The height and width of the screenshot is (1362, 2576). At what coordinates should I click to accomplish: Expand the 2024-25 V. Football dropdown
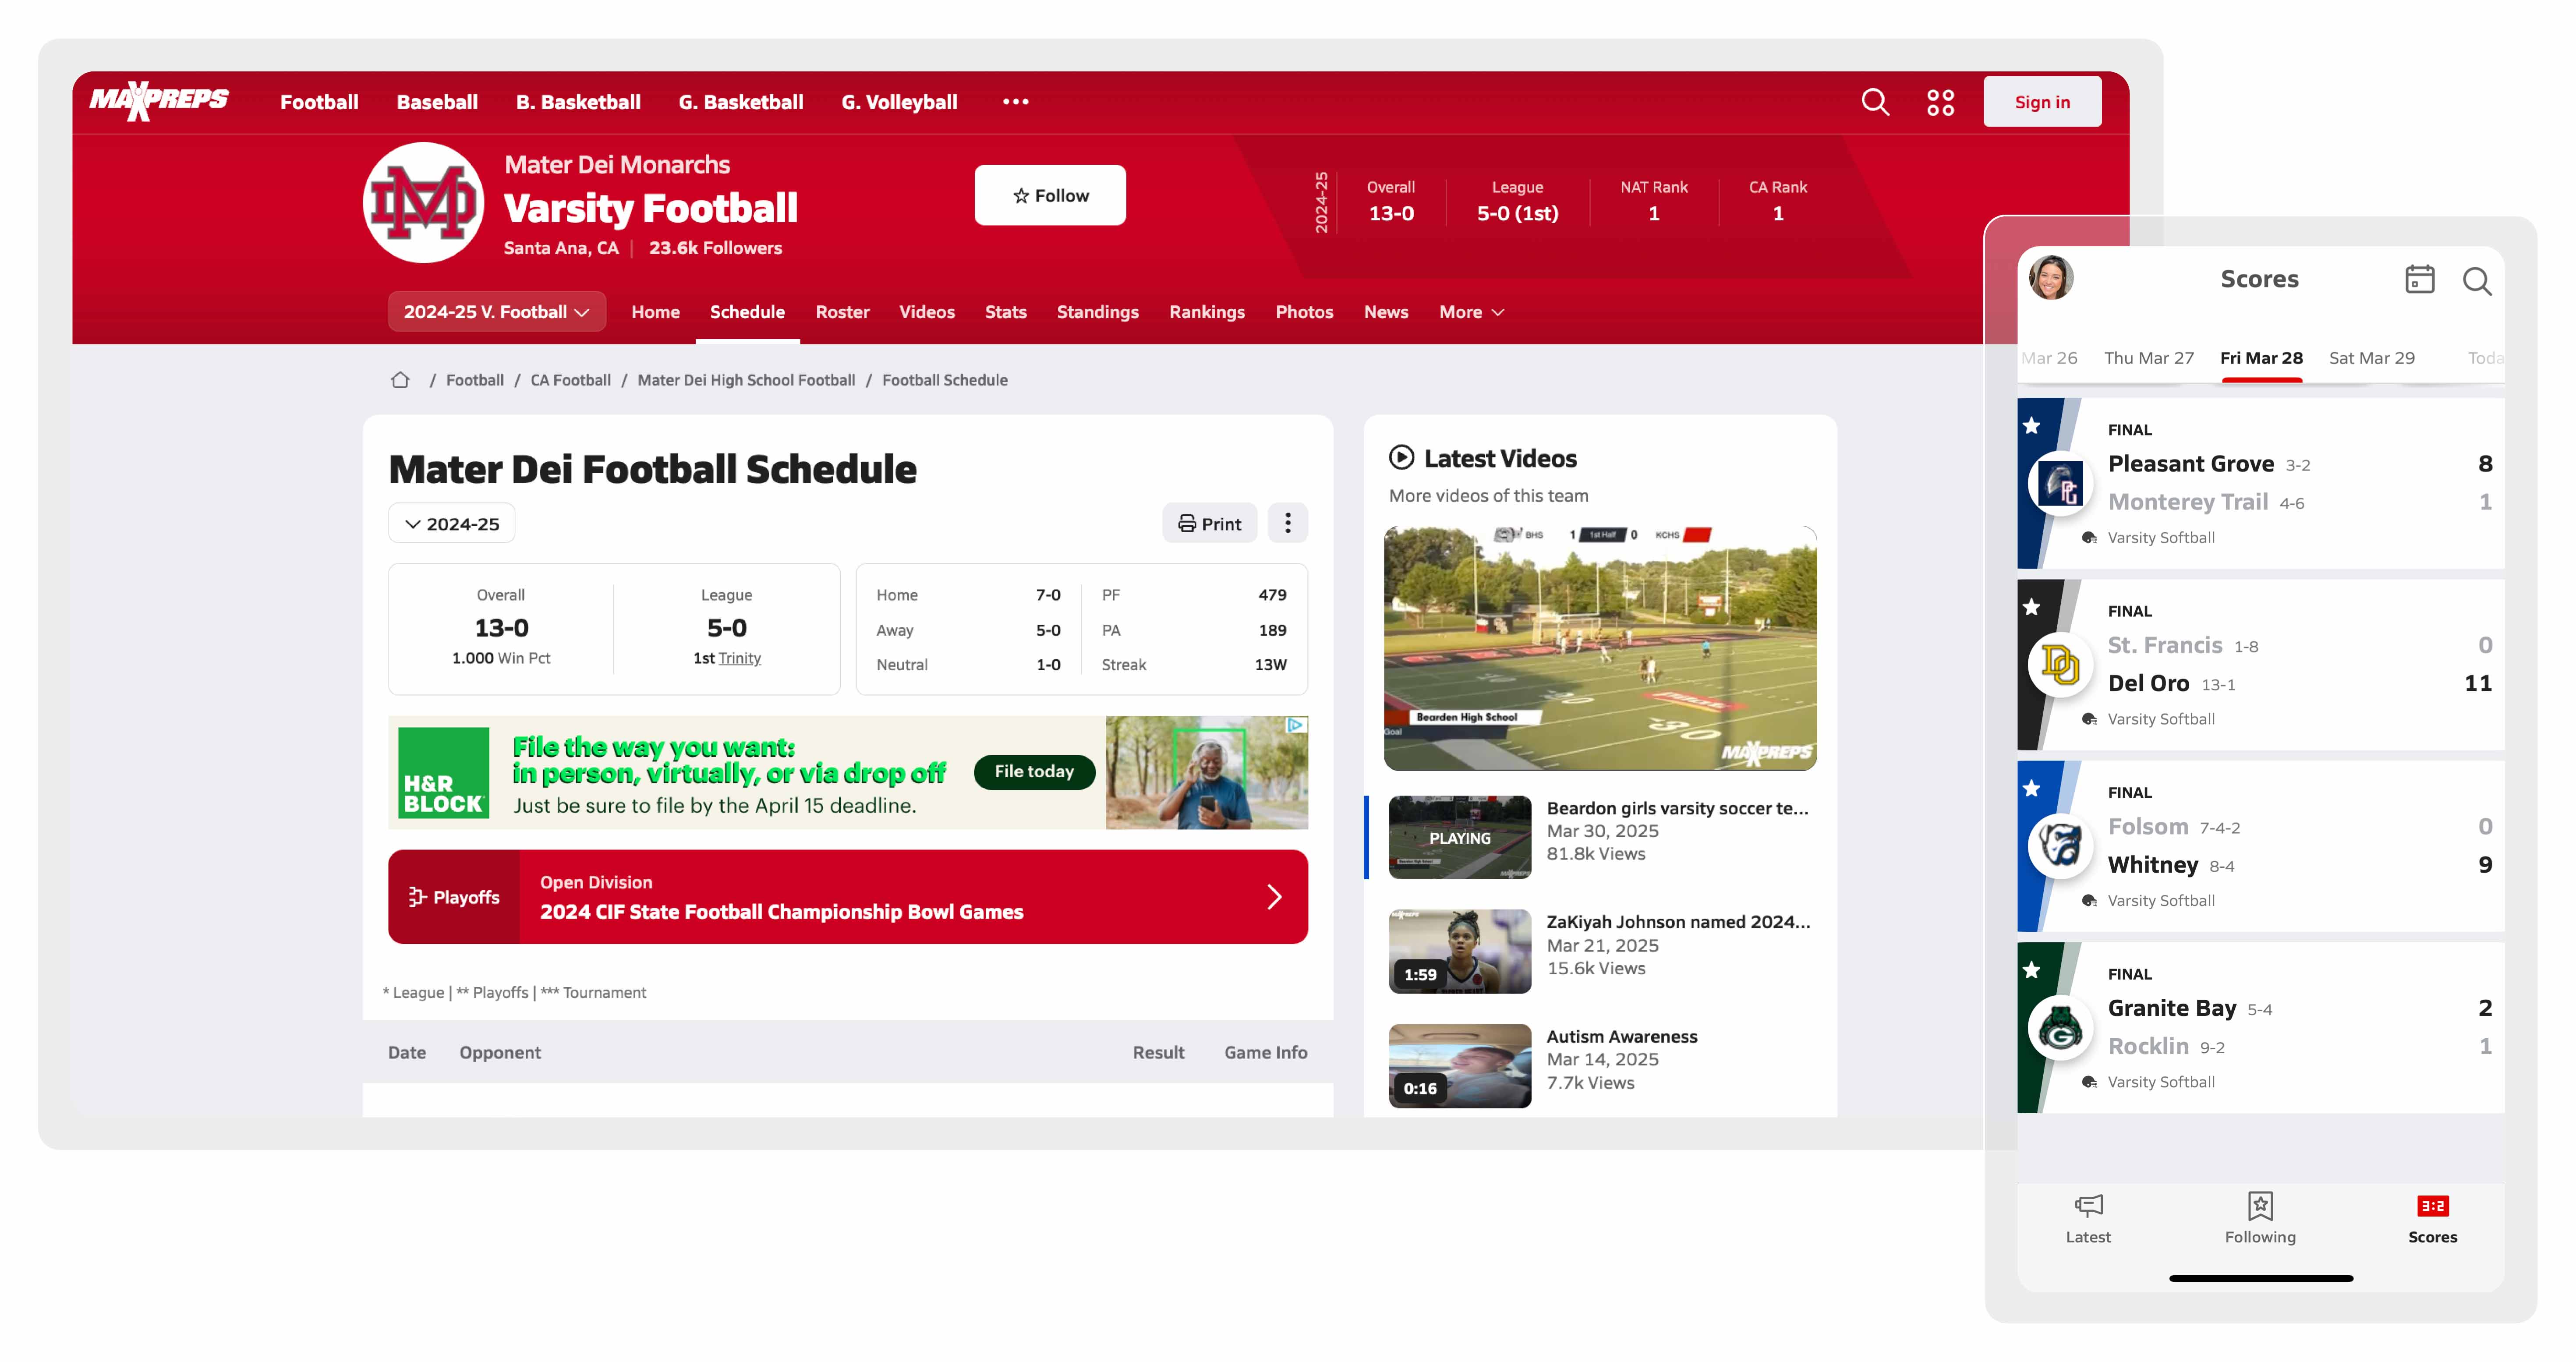pos(496,312)
